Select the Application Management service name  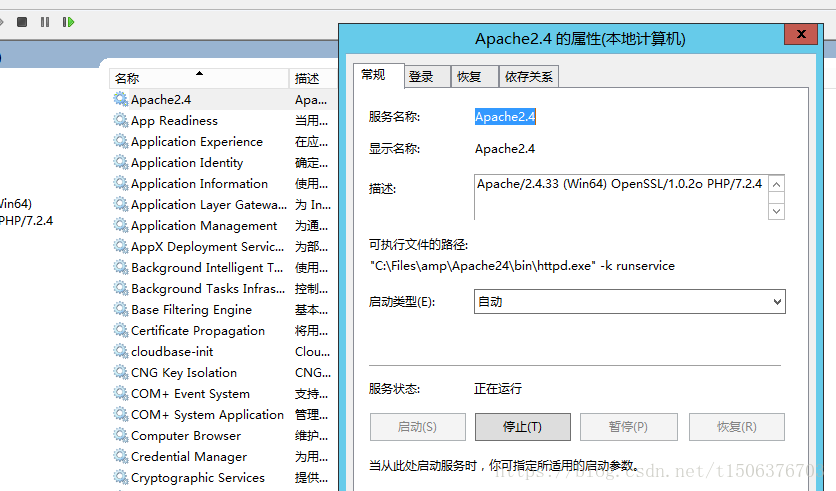(204, 226)
